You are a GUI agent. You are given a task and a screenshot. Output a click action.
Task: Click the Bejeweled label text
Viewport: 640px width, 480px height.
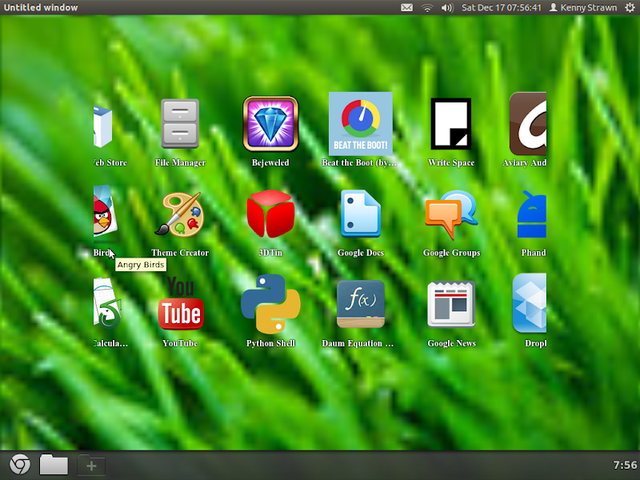tap(271, 163)
